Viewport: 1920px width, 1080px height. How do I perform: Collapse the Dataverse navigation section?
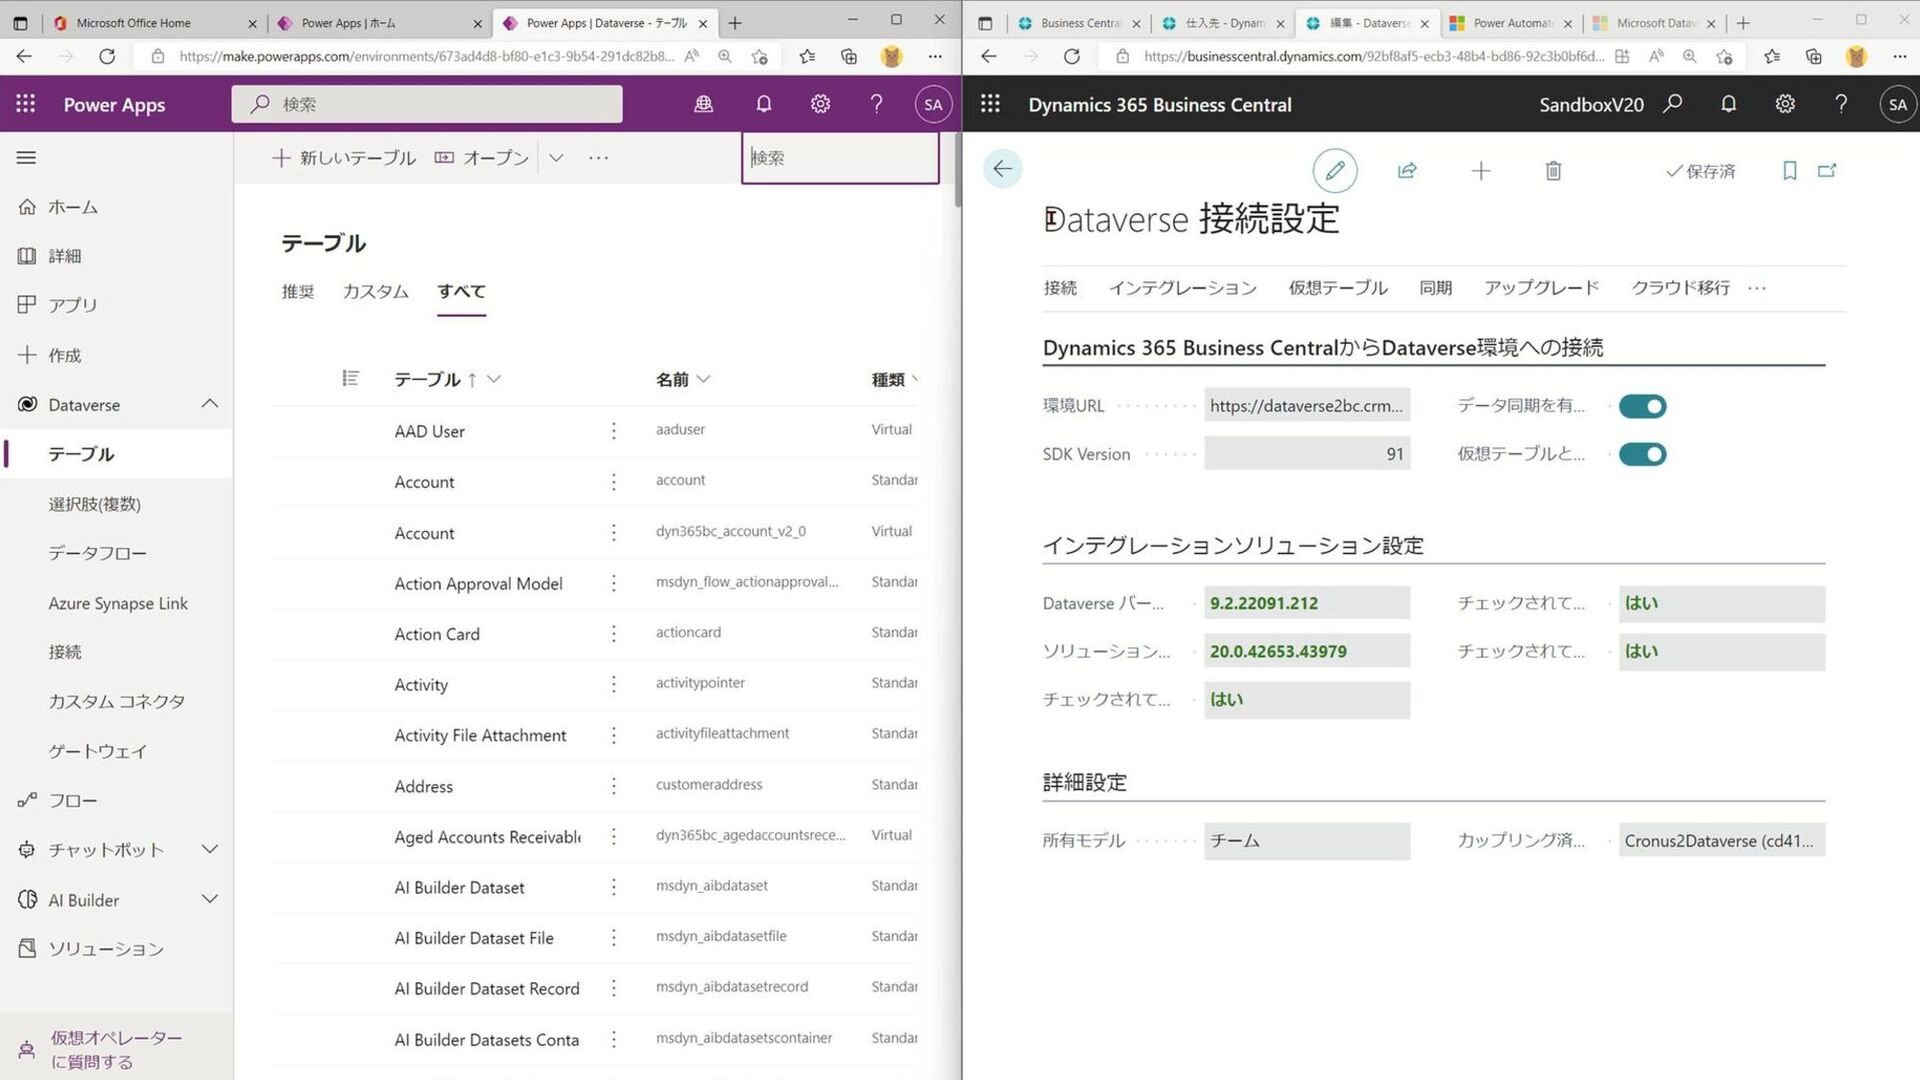(x=209, y=404)
